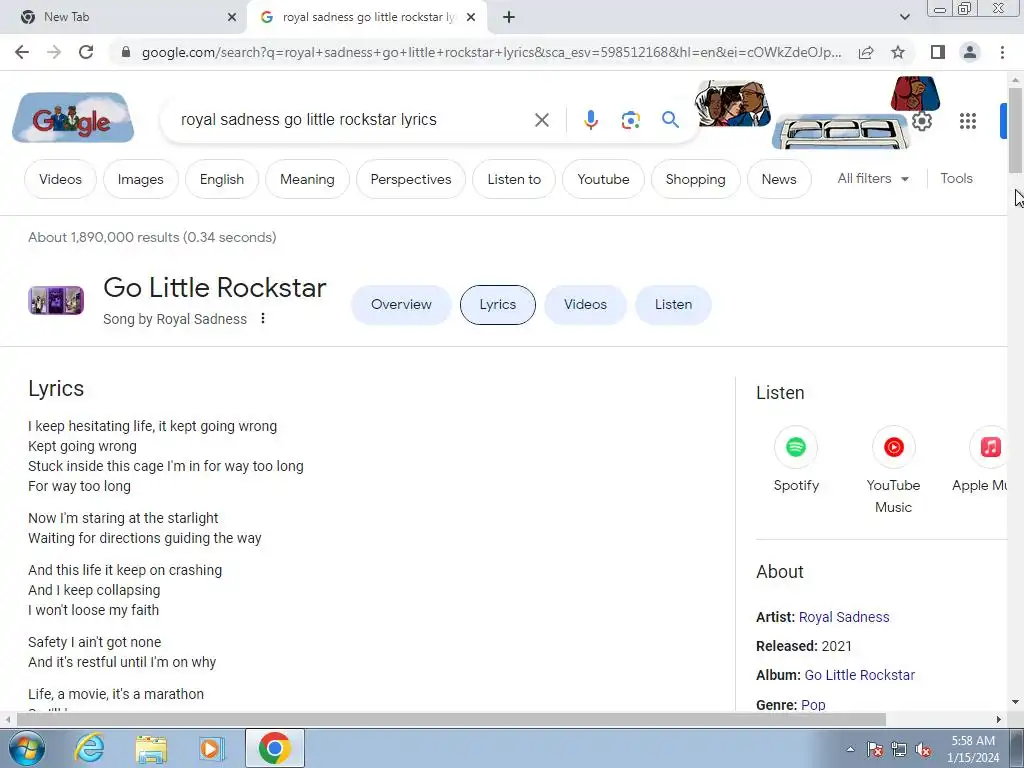Select the Listen to filter chip
The image size is (1024, 768).
pyautogui.click(x=514, y=179)
